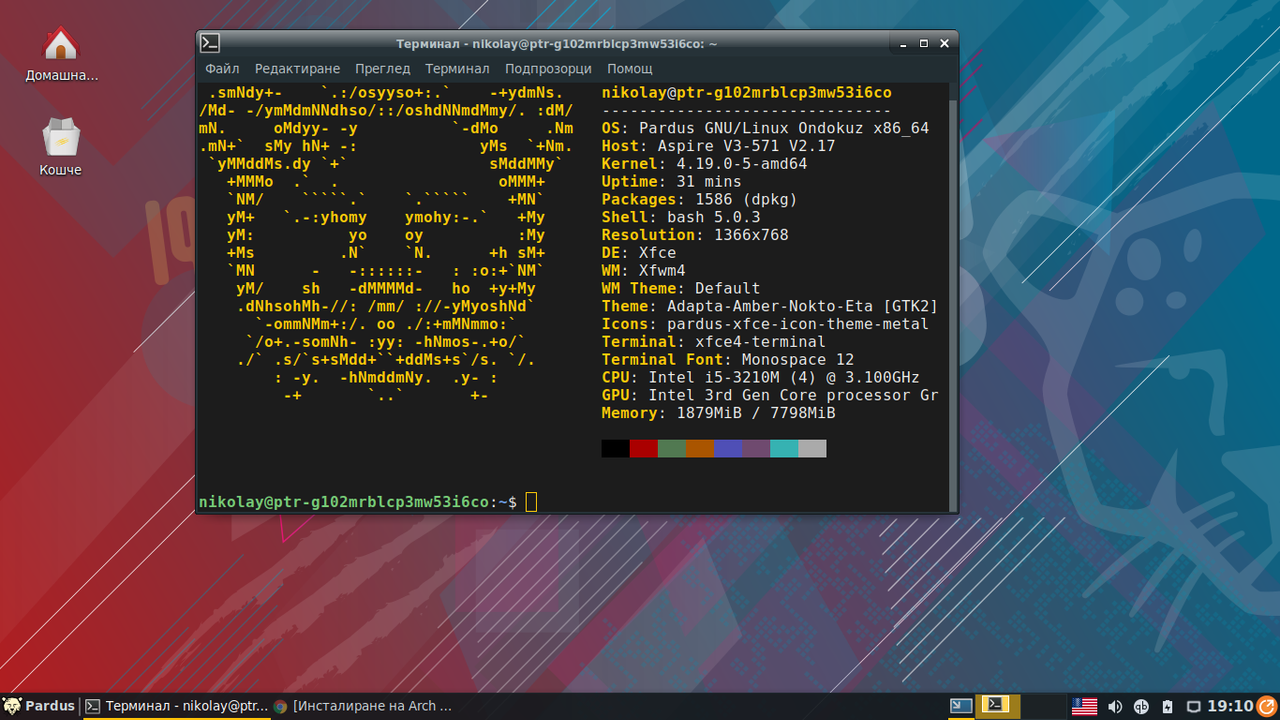This screenshot has height=720, width=1280.
Task: Click the 19:10 clock in panel
Action: (x=1230, y=706)
